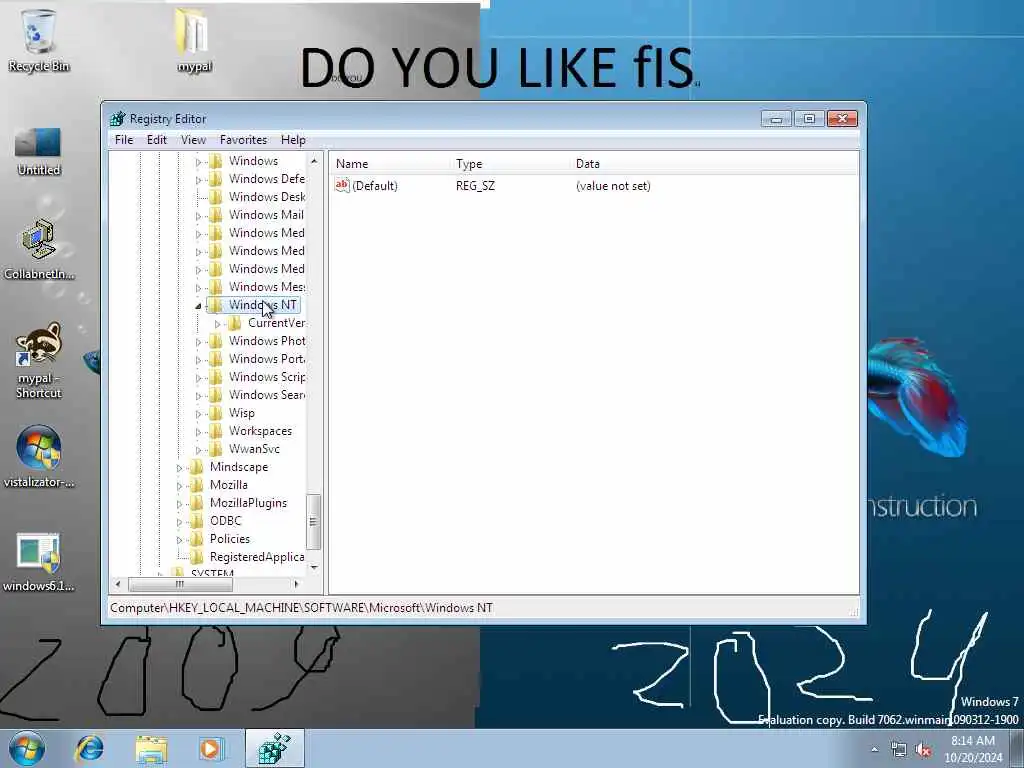Click the Registry Editor title bar icon
1024x768 pixels.
(x=118, y=119)
